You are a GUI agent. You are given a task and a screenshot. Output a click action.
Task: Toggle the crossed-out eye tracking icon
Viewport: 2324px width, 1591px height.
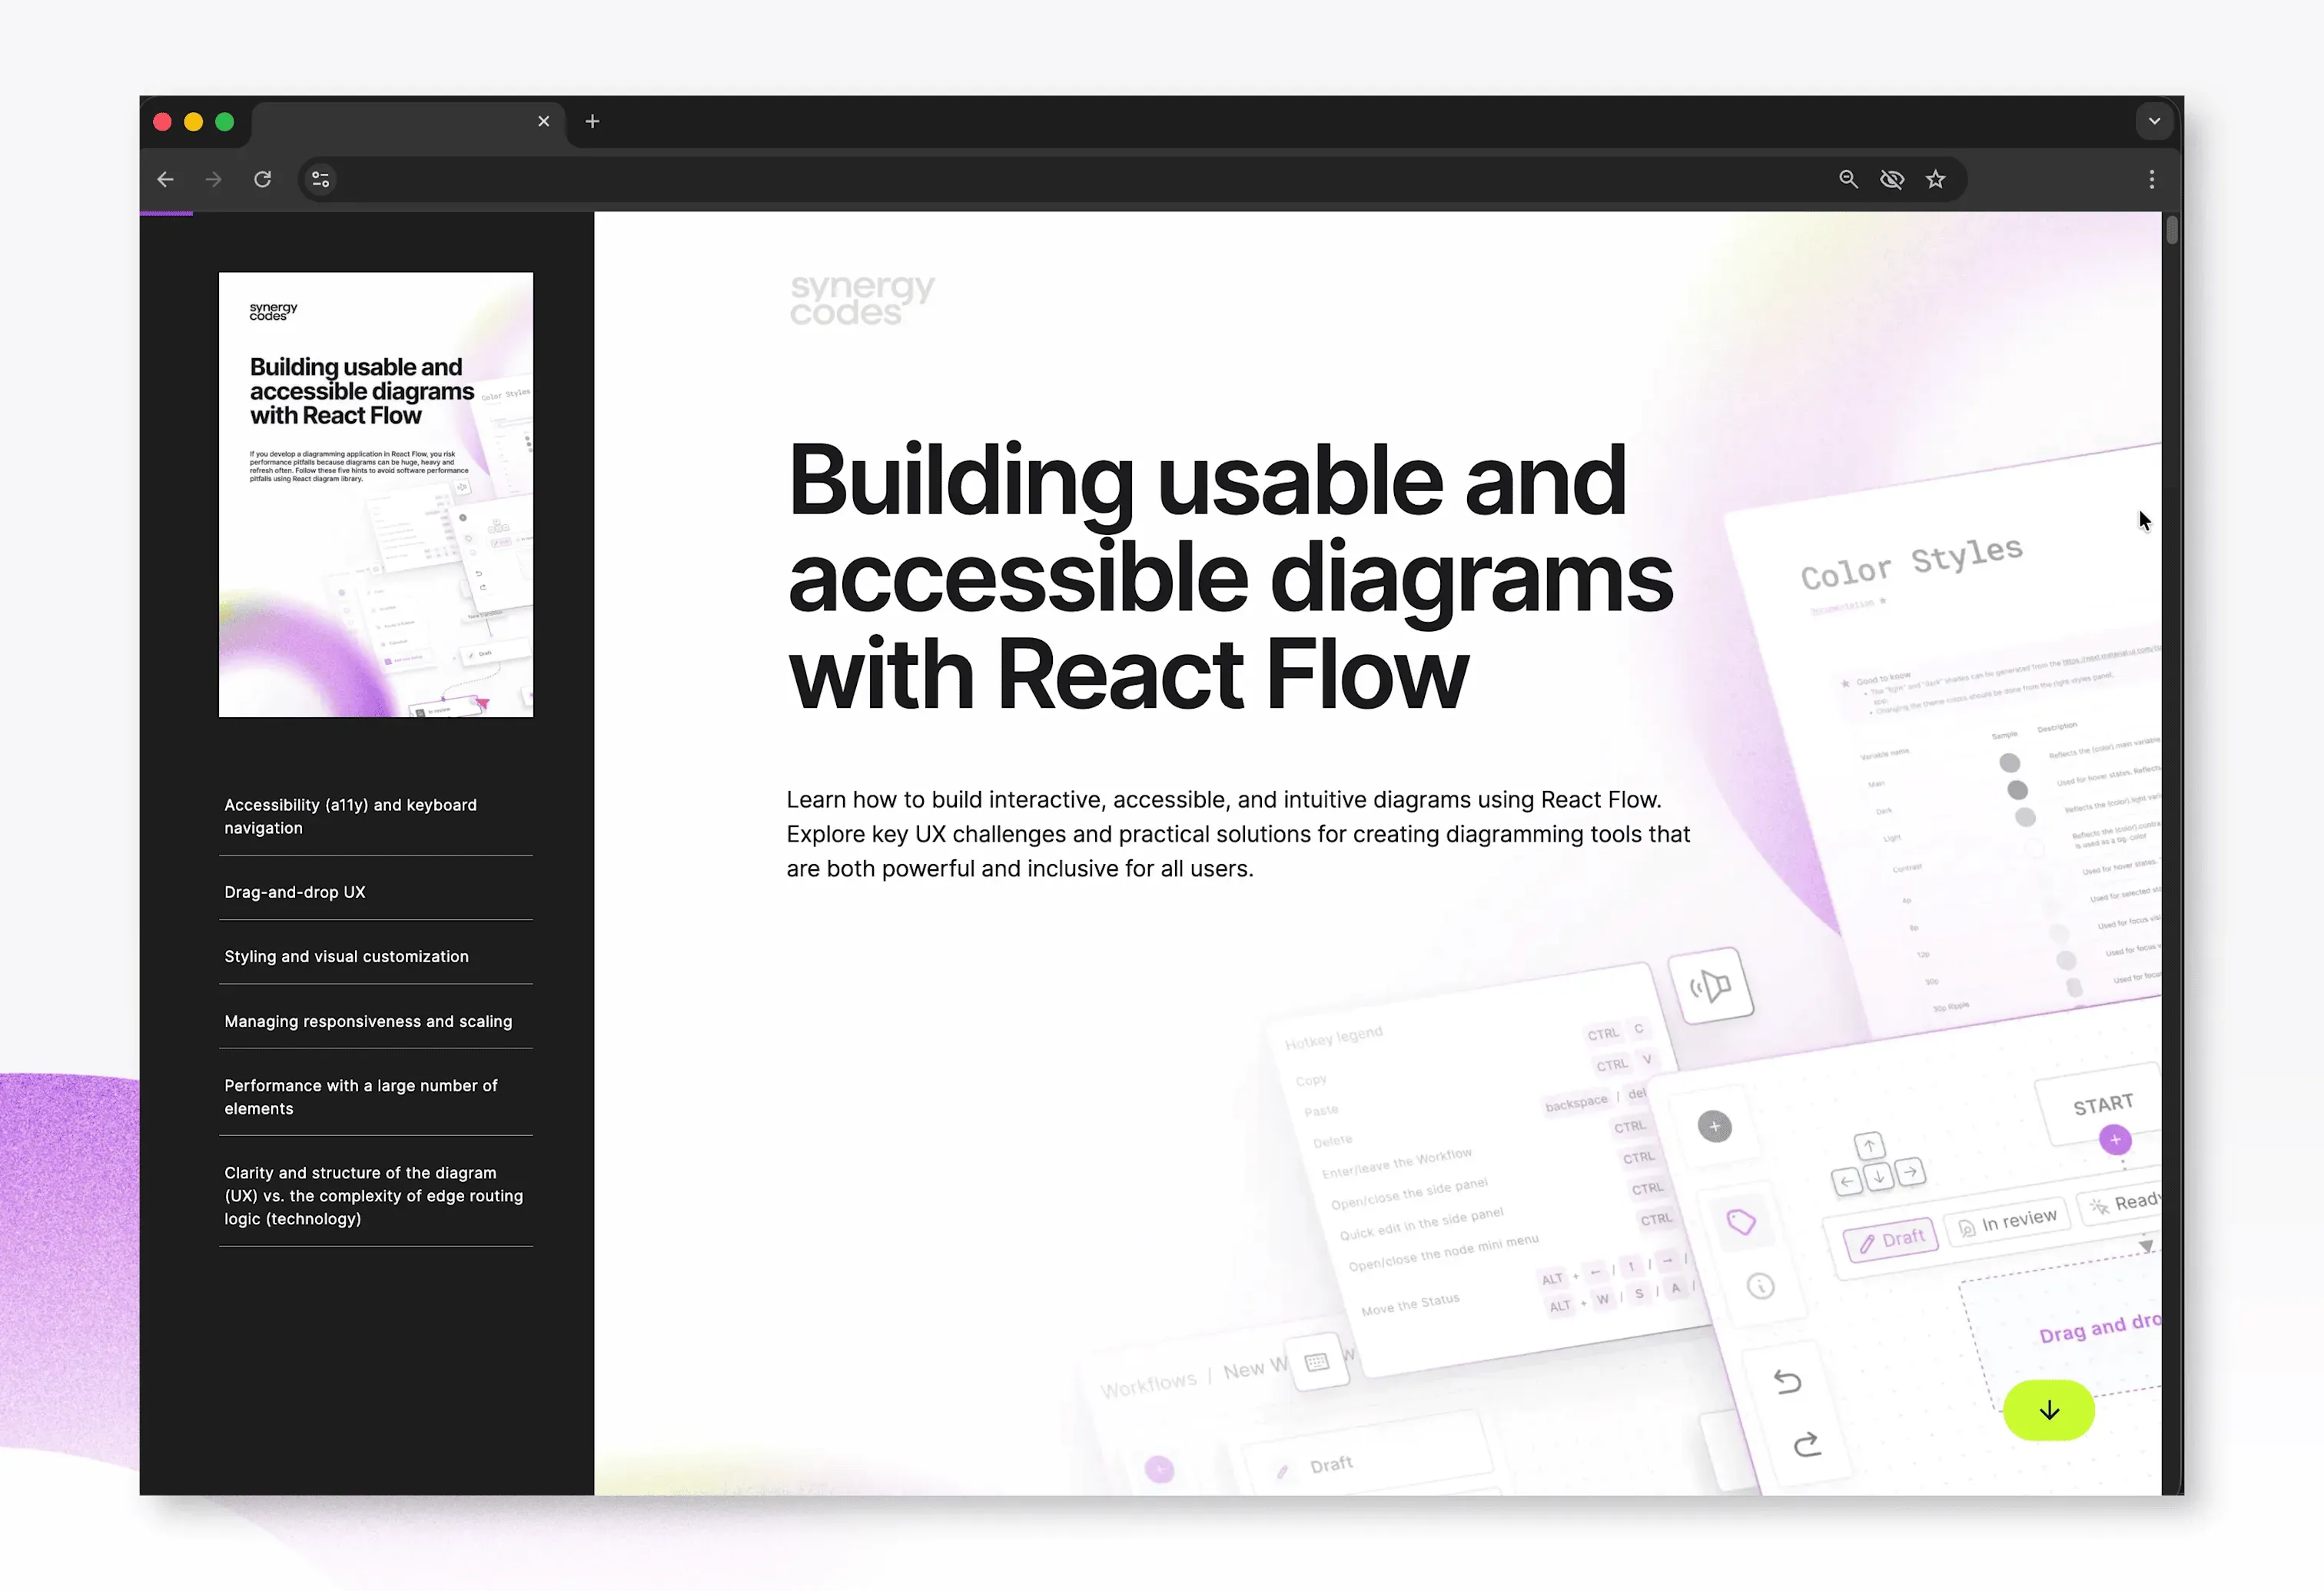1892,179
